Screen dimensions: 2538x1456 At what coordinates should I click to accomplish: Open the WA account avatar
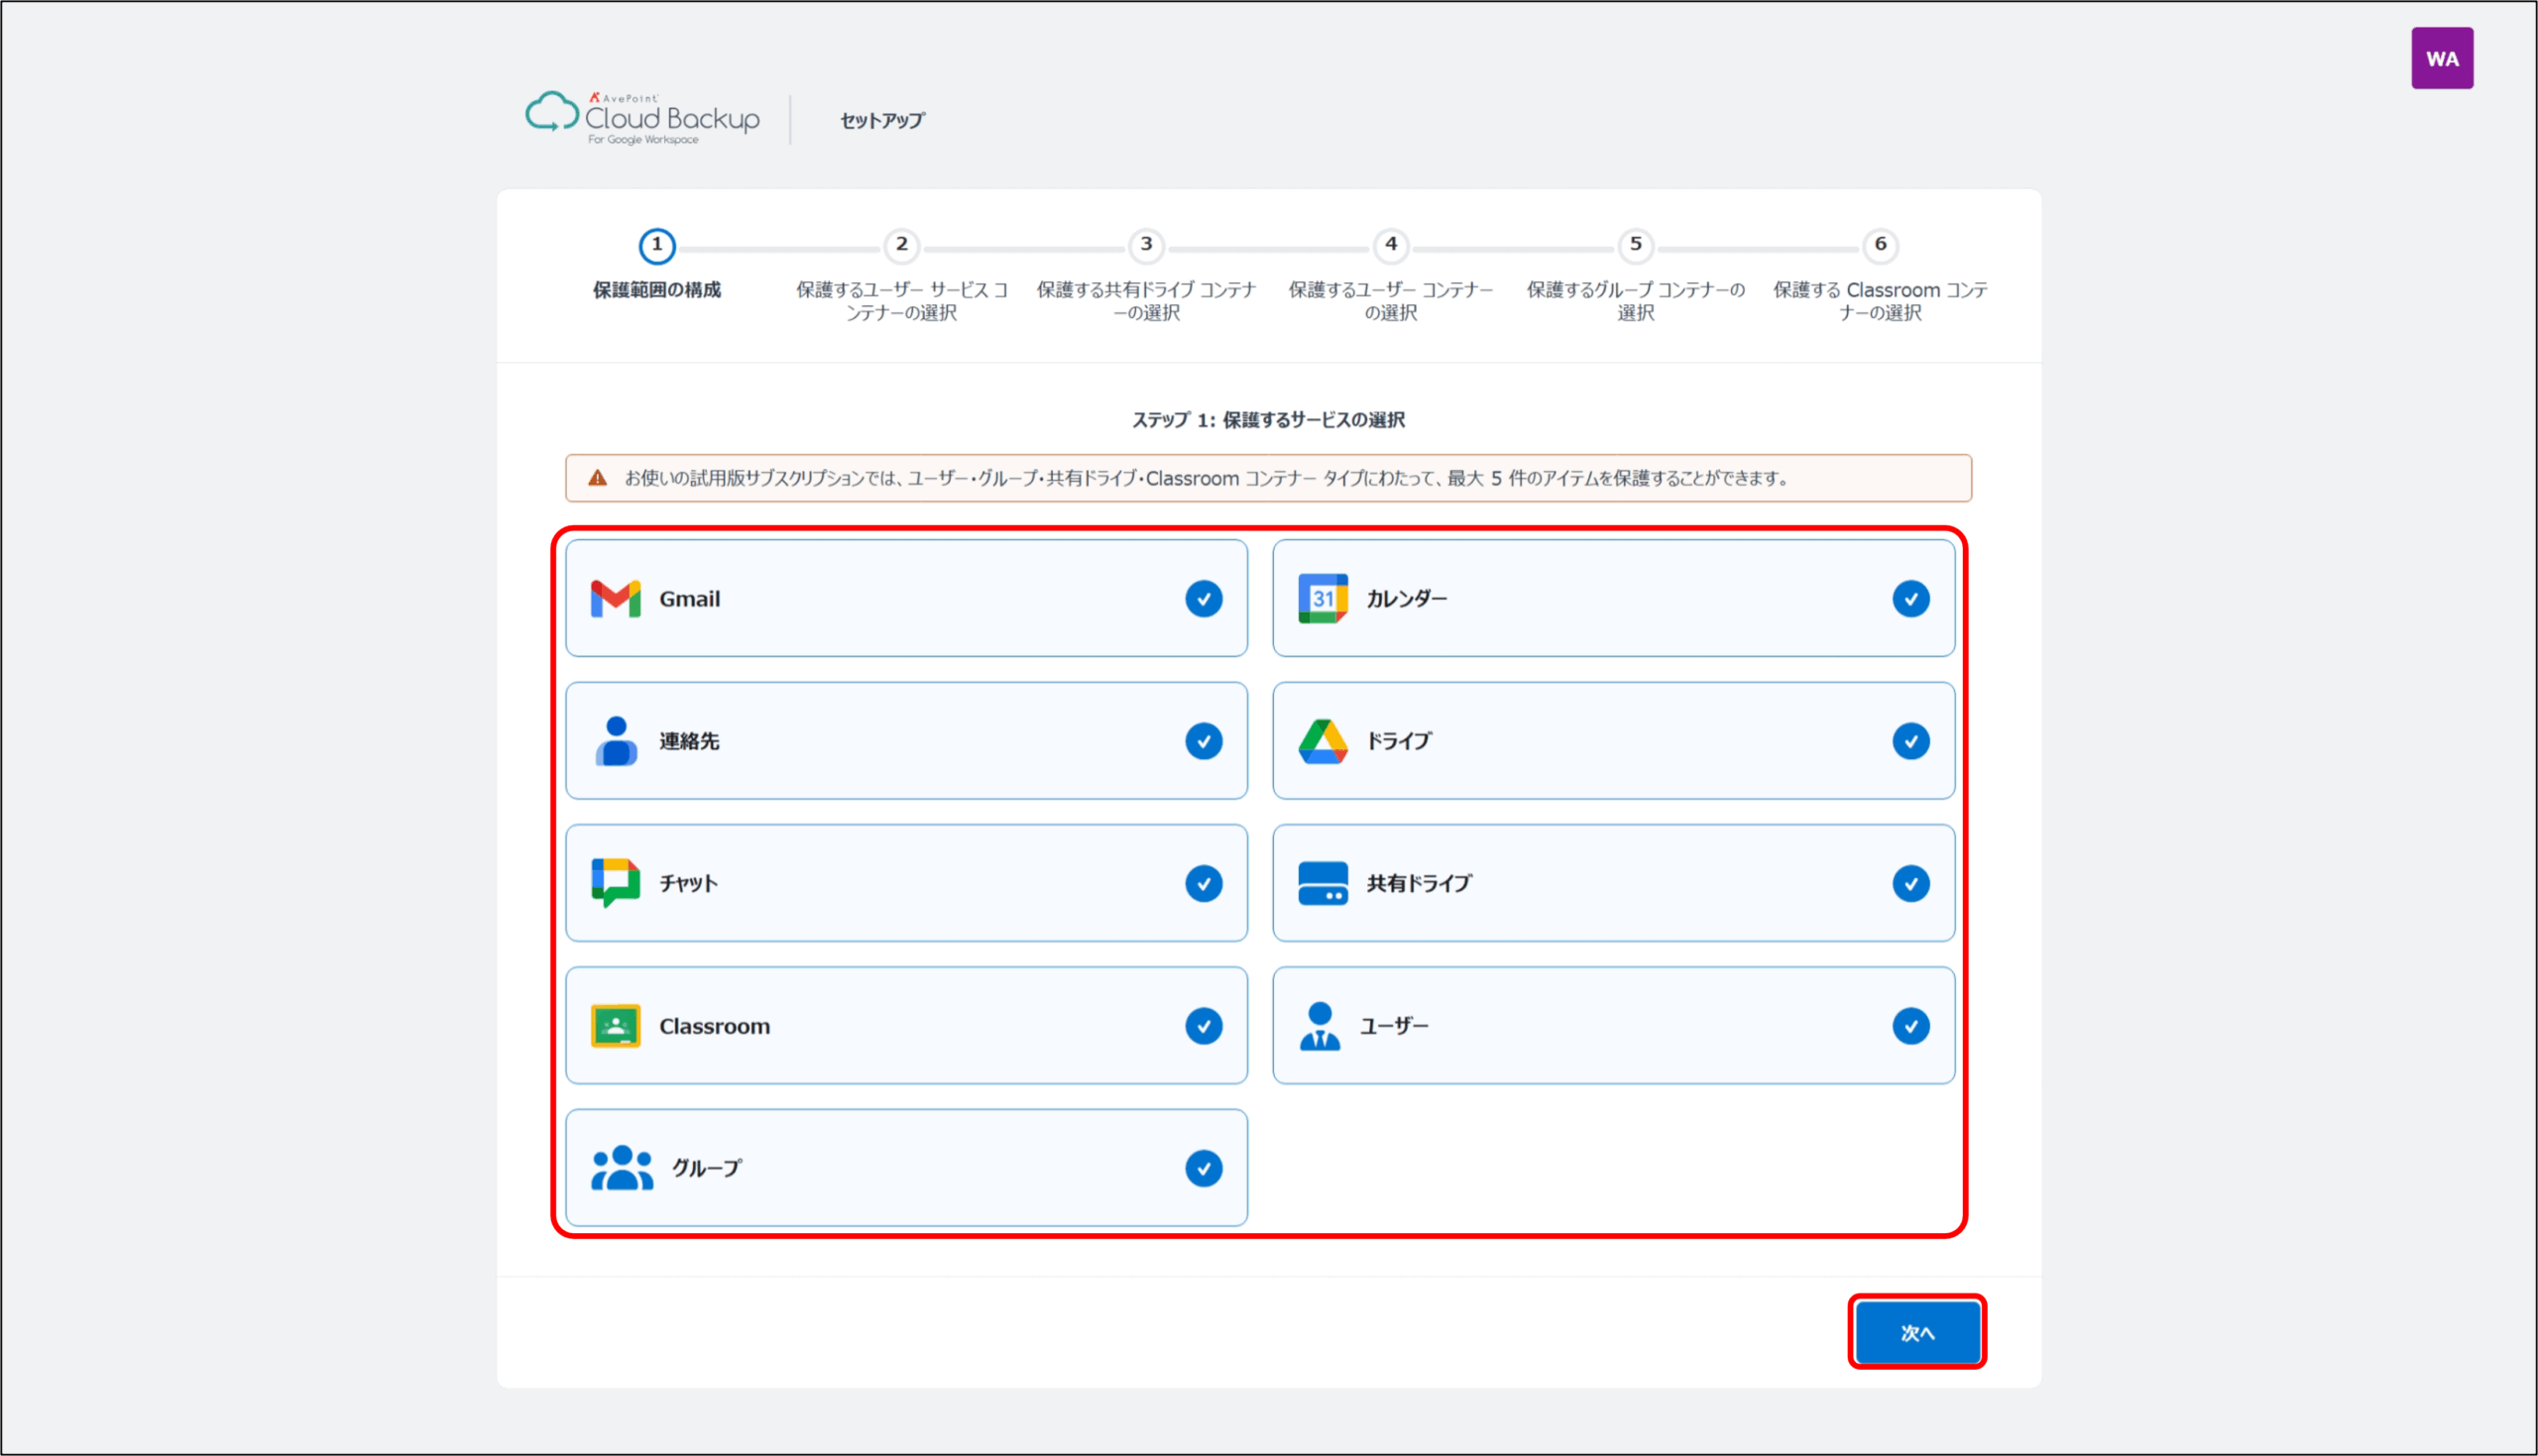(2441, 58)
